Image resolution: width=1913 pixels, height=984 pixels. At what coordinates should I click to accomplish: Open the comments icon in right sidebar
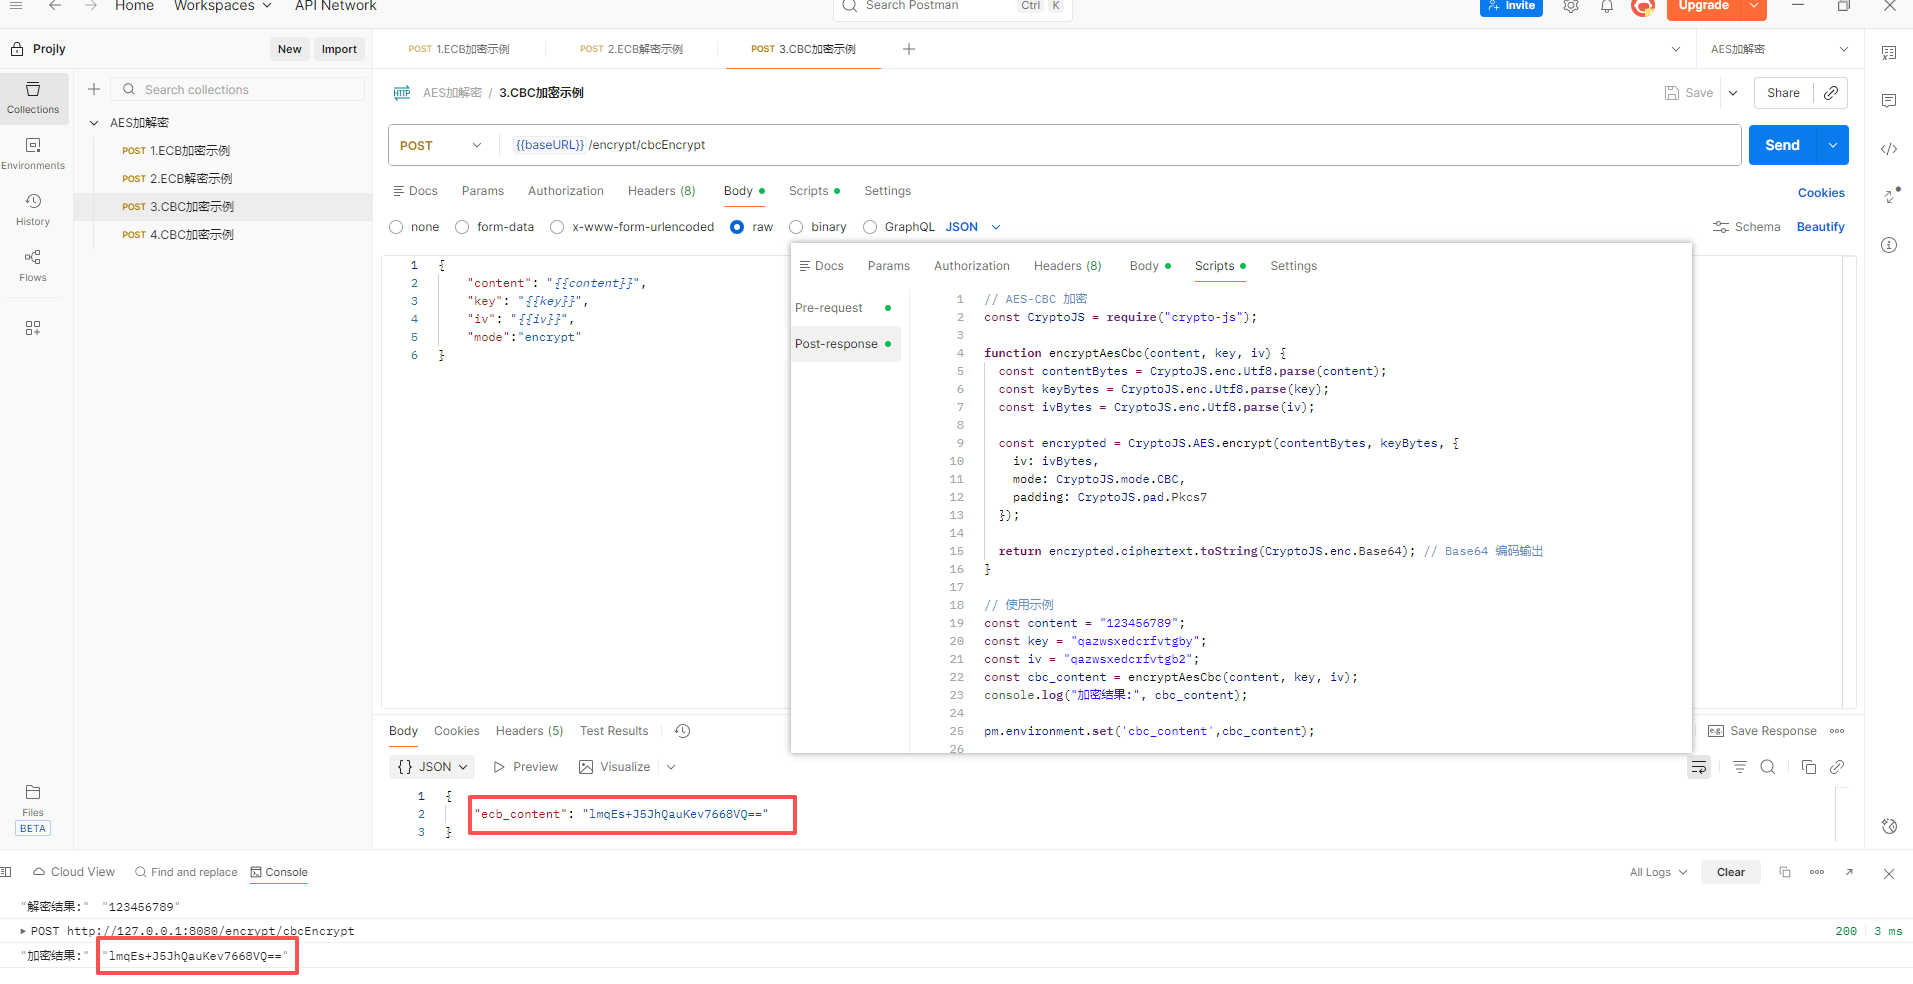[1889, 101]
